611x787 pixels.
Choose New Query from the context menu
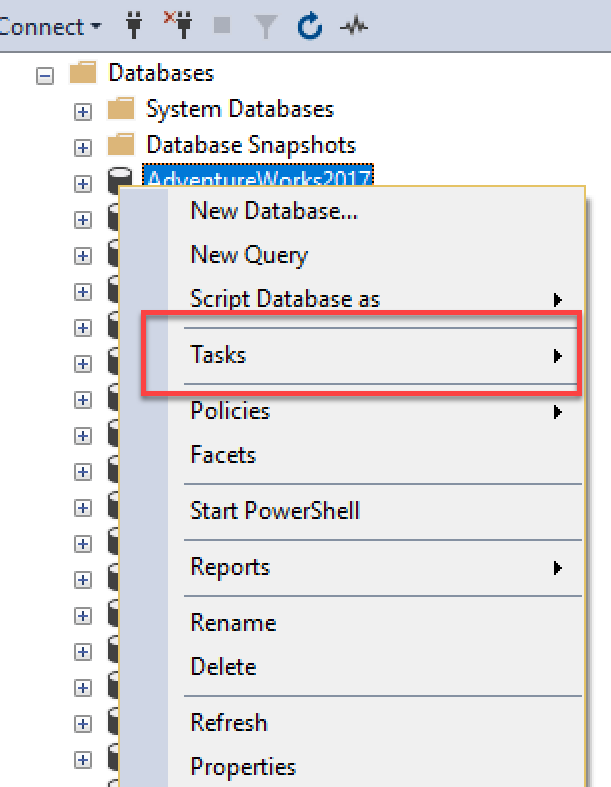pos(249,255)
